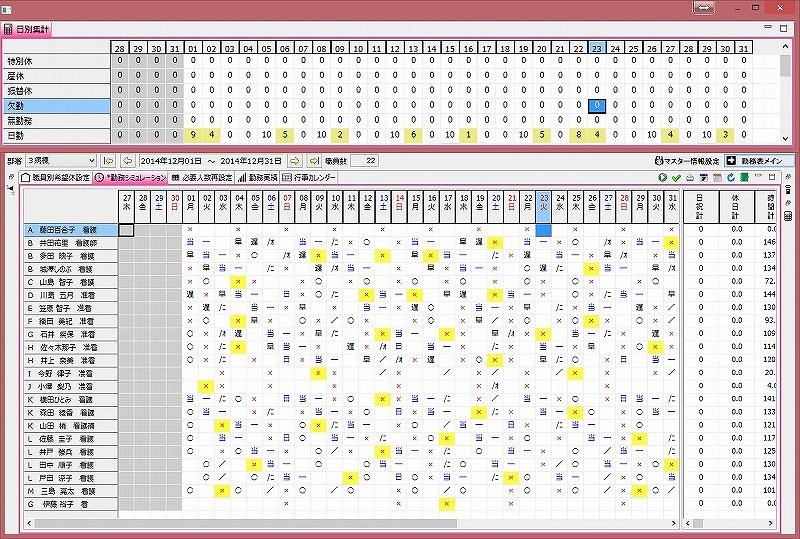Click the horizontal scrollbar of the schedule grid
This screenshot has height=539, width=800.
(x=351, y=523)
